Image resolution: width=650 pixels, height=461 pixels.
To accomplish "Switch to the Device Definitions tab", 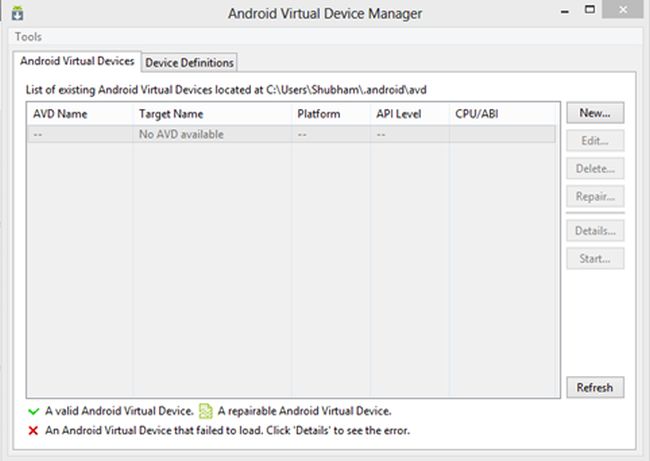I will [190, 62].
